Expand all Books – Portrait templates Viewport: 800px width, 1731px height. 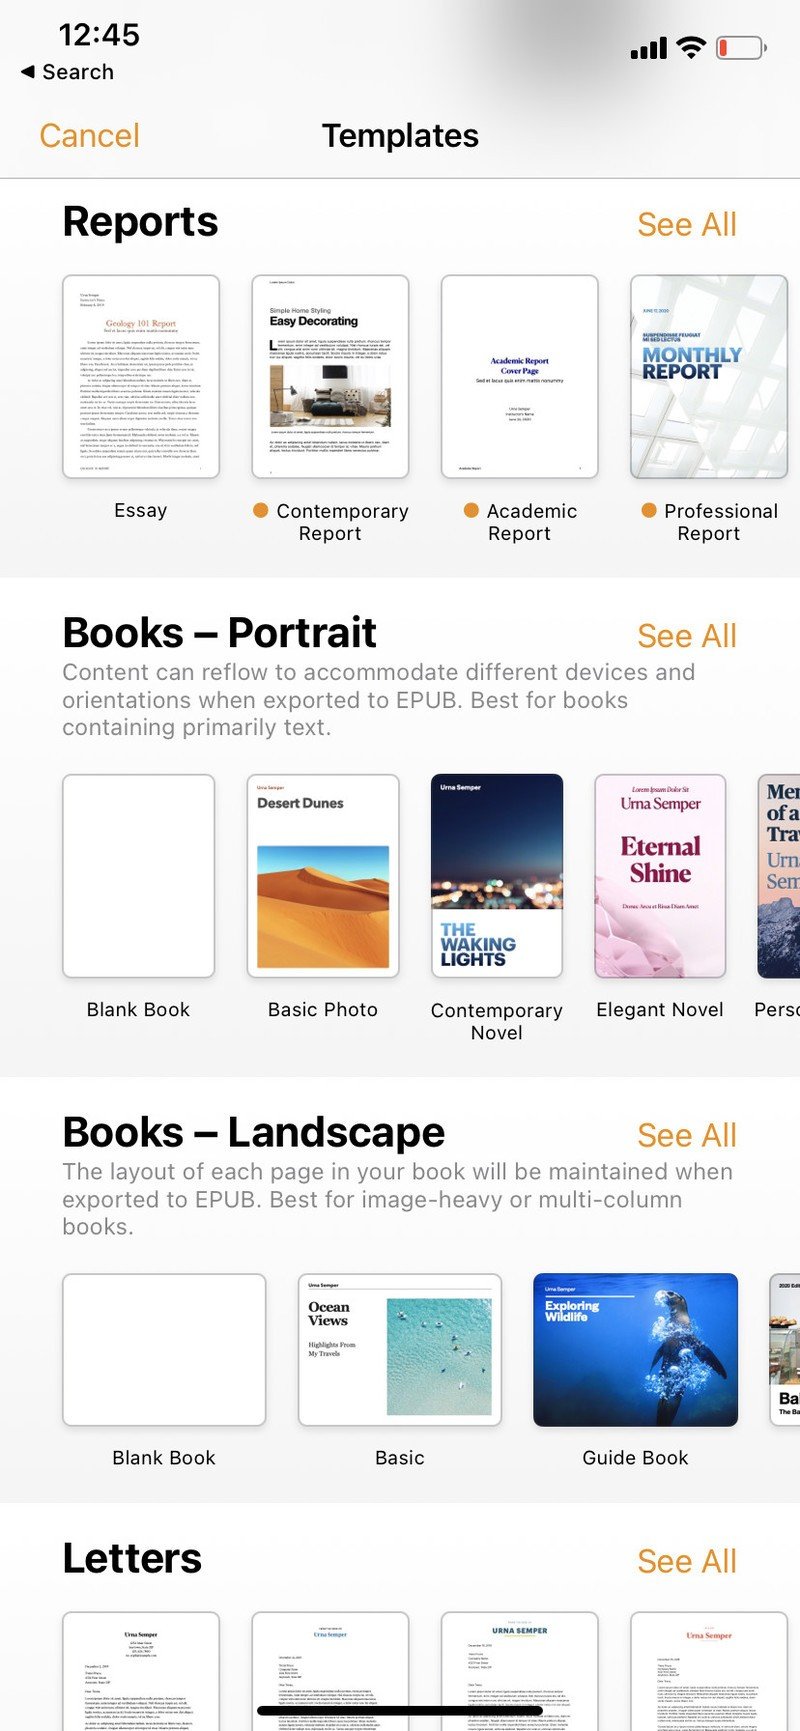click(x=687, y=636)
